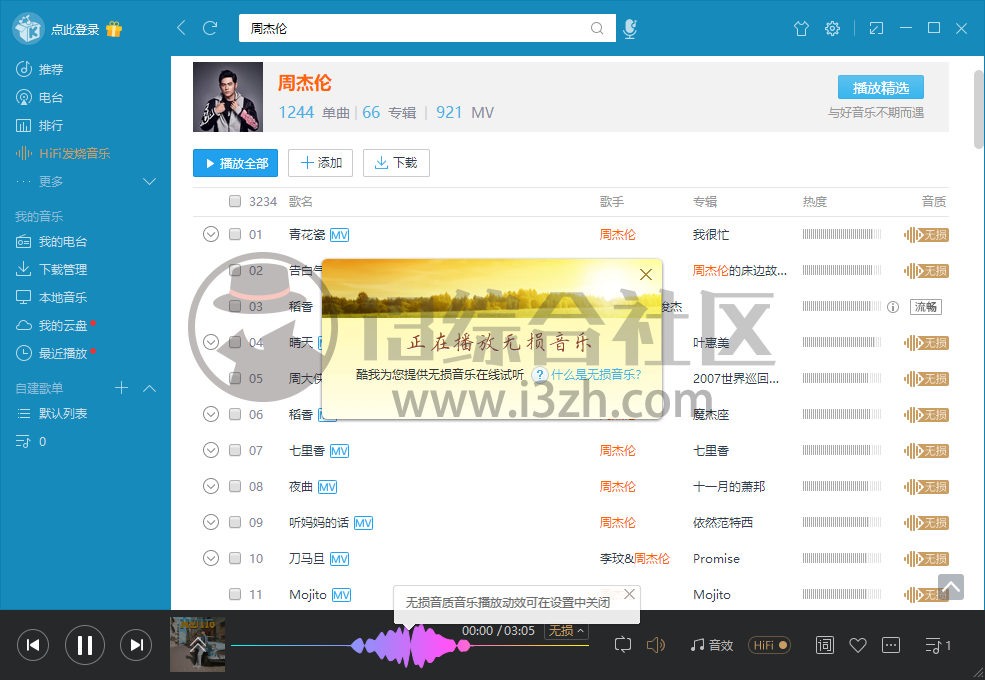Screen dimensions: 985x680
Task: Open 下载管理 in the sidebar
Action: point(52,270)
